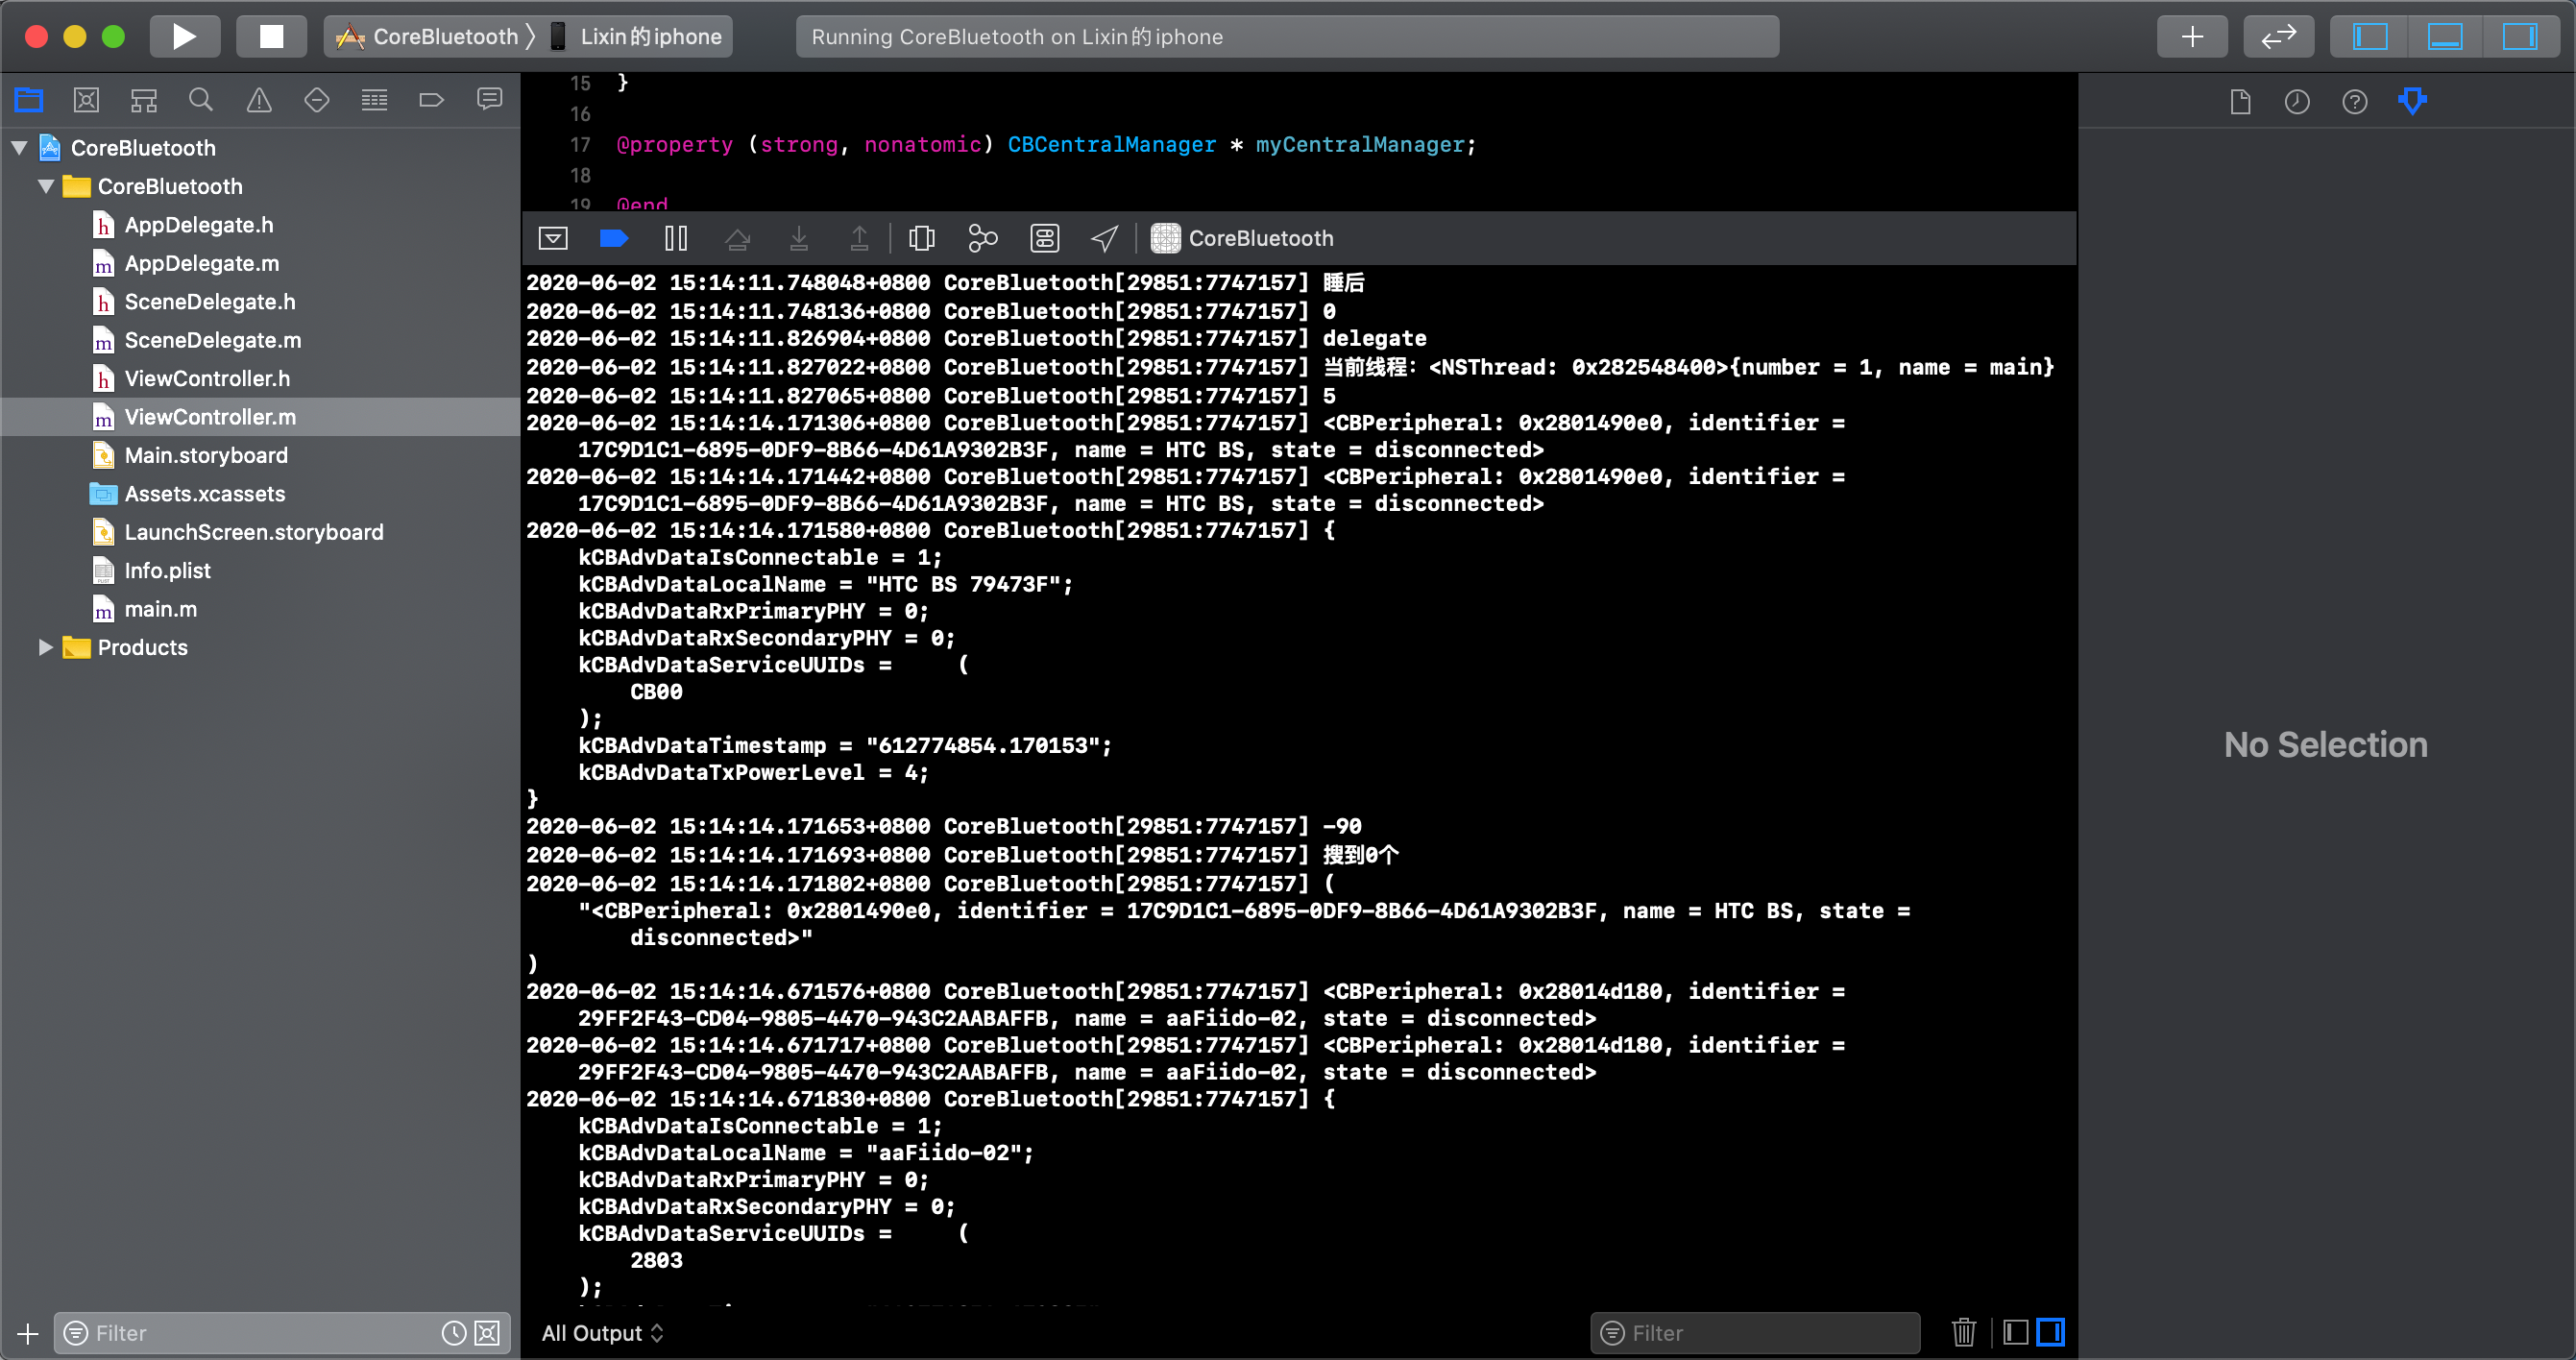Open the Breakpoint navigator icon
The height and width of the screenshot is (1360, 2576).
pos(431,100)
